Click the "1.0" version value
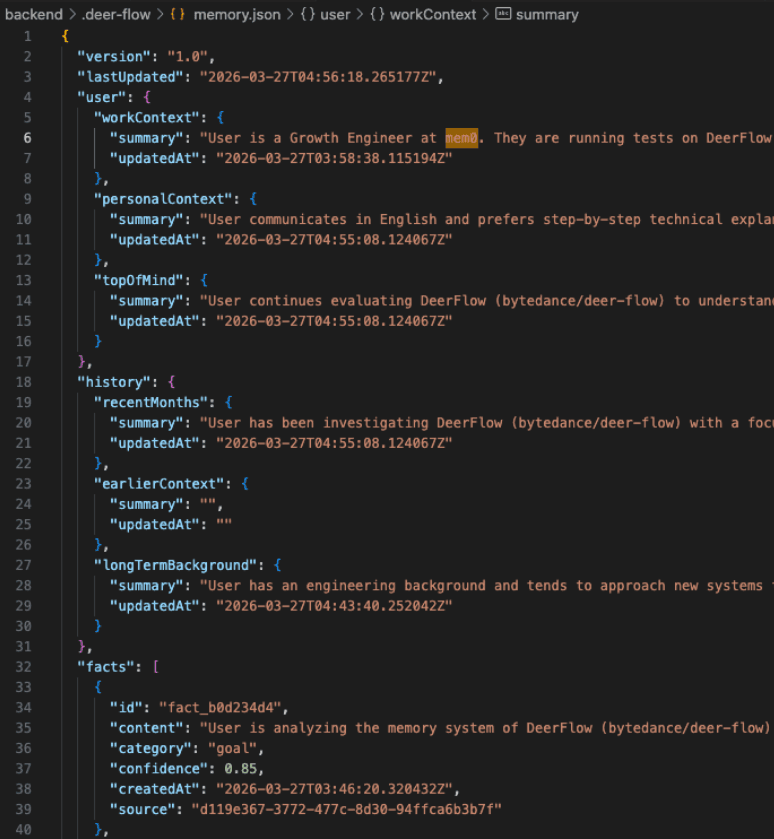 (187, 57)
